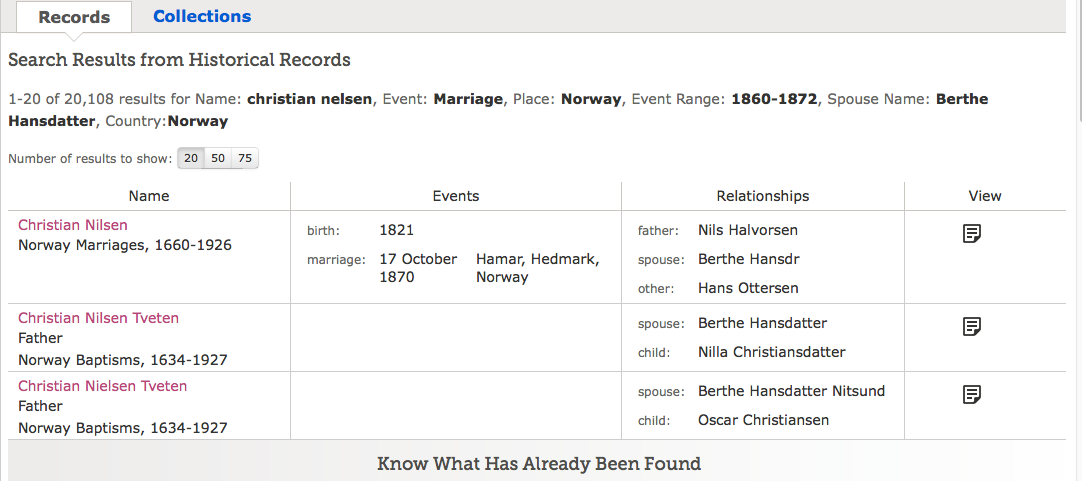
Task: Click the View column header
Action: 985,196
